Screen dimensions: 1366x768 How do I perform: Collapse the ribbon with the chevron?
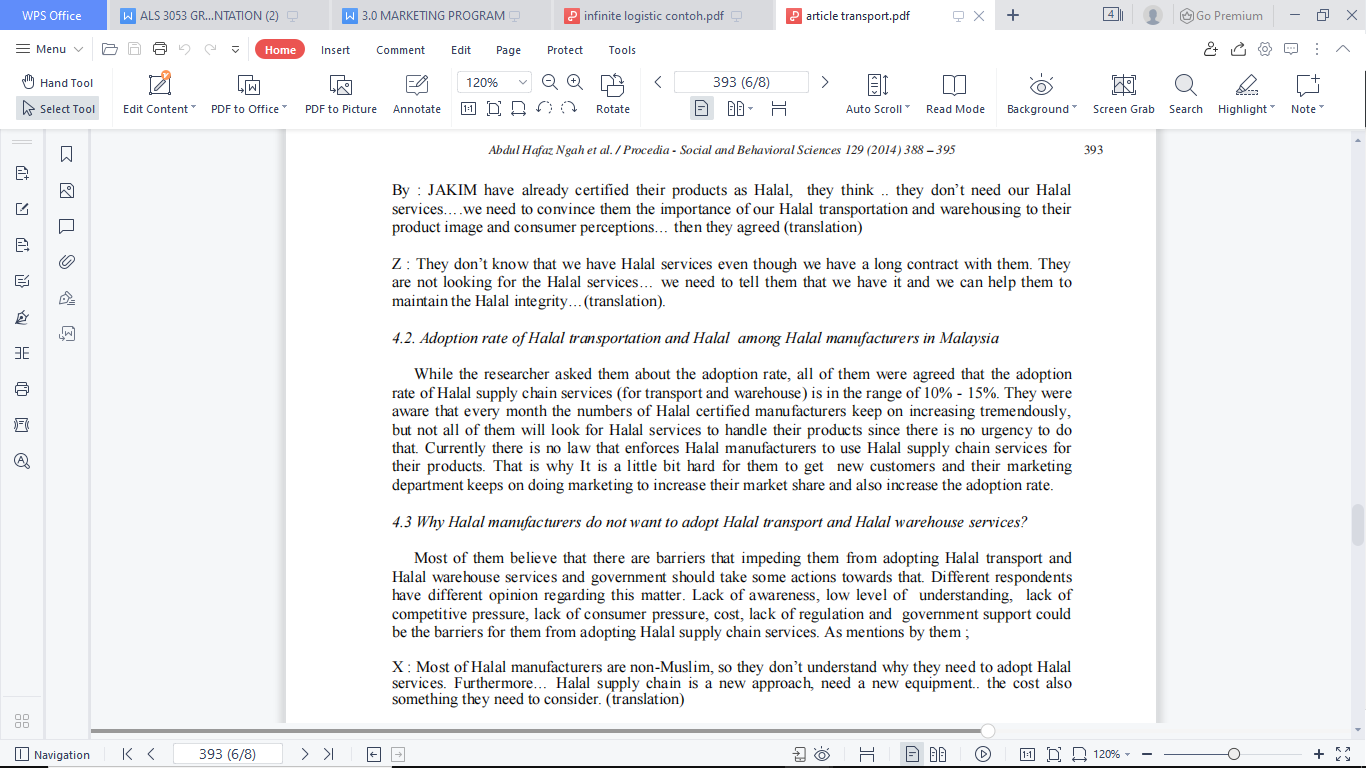tap(1344, 49)
